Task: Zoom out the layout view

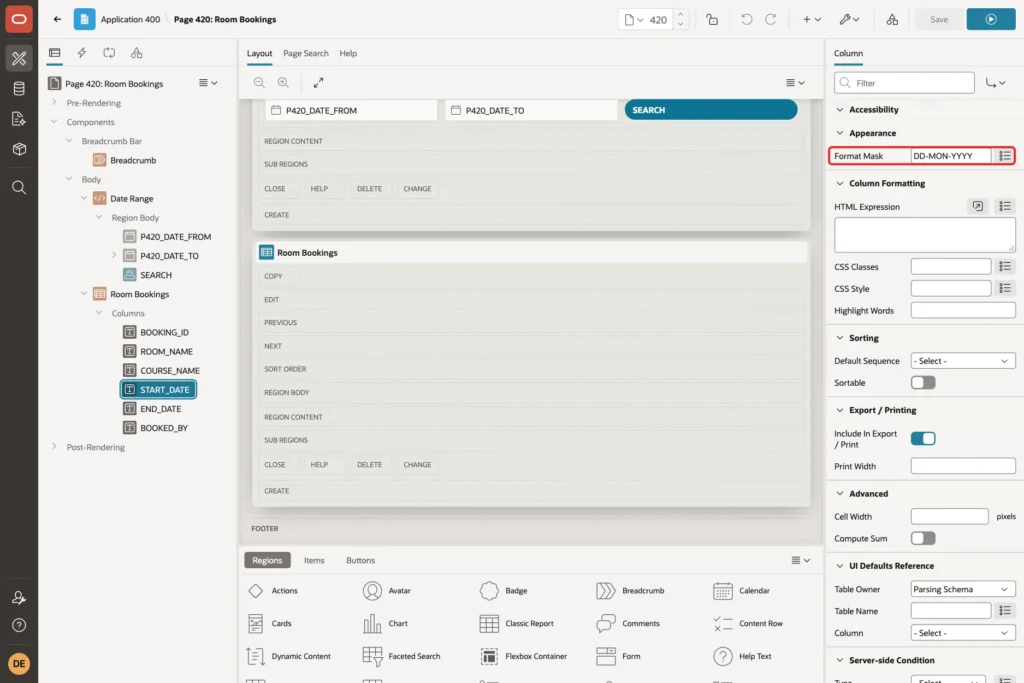Action: pos(259,83)
